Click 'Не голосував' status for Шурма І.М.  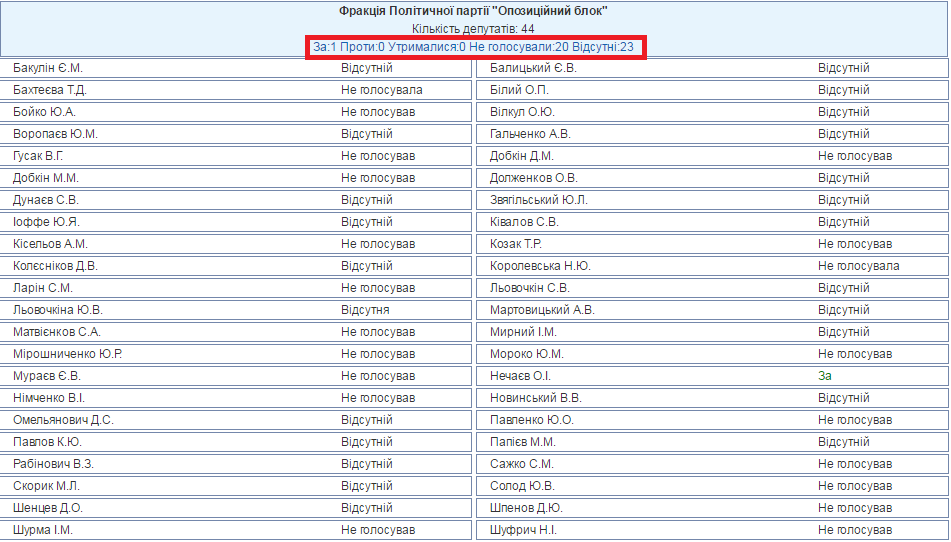(378, 530)
